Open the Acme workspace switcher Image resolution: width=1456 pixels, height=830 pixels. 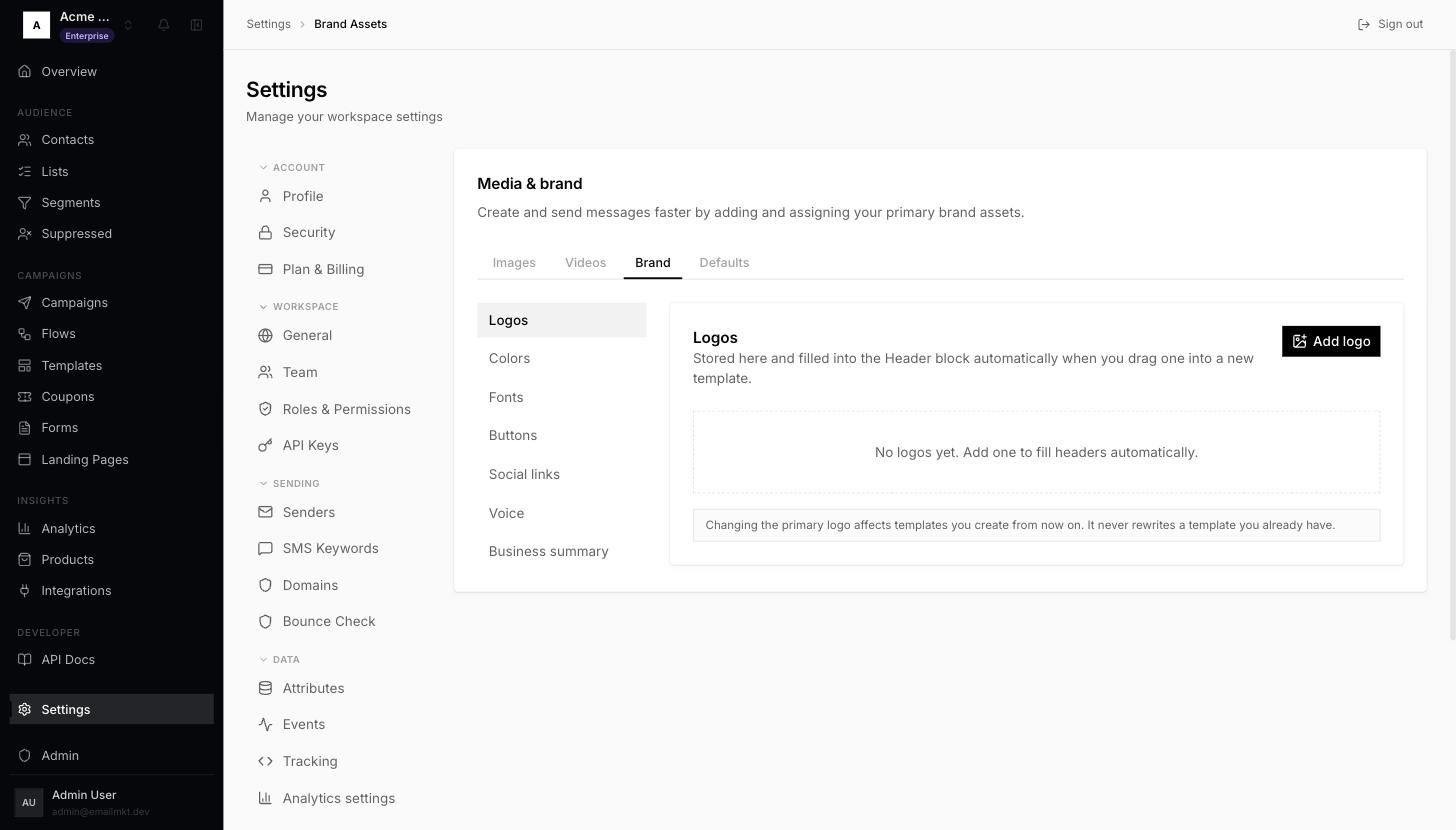(78, 25)
